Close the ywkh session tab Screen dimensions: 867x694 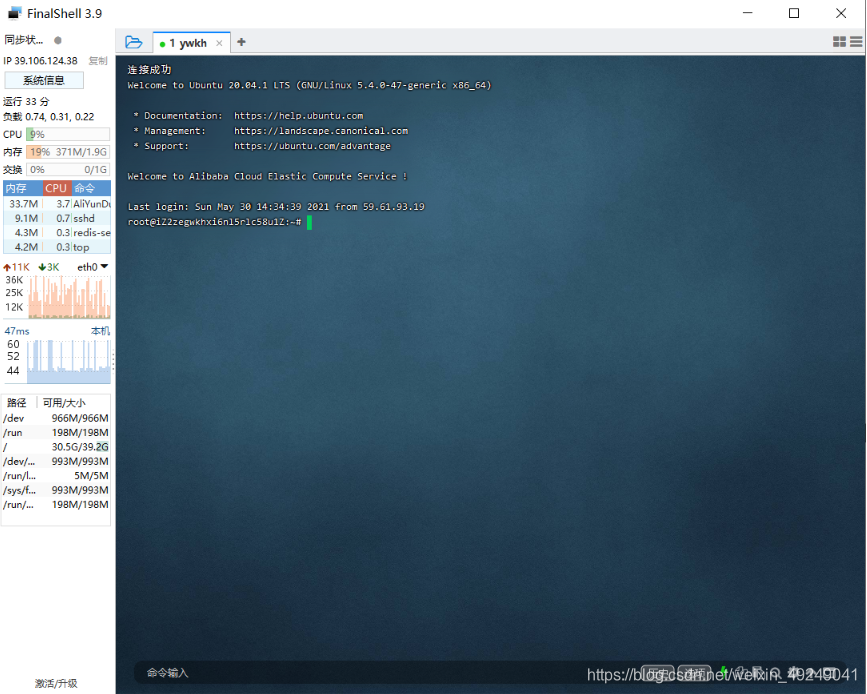(x=219, y=43)
